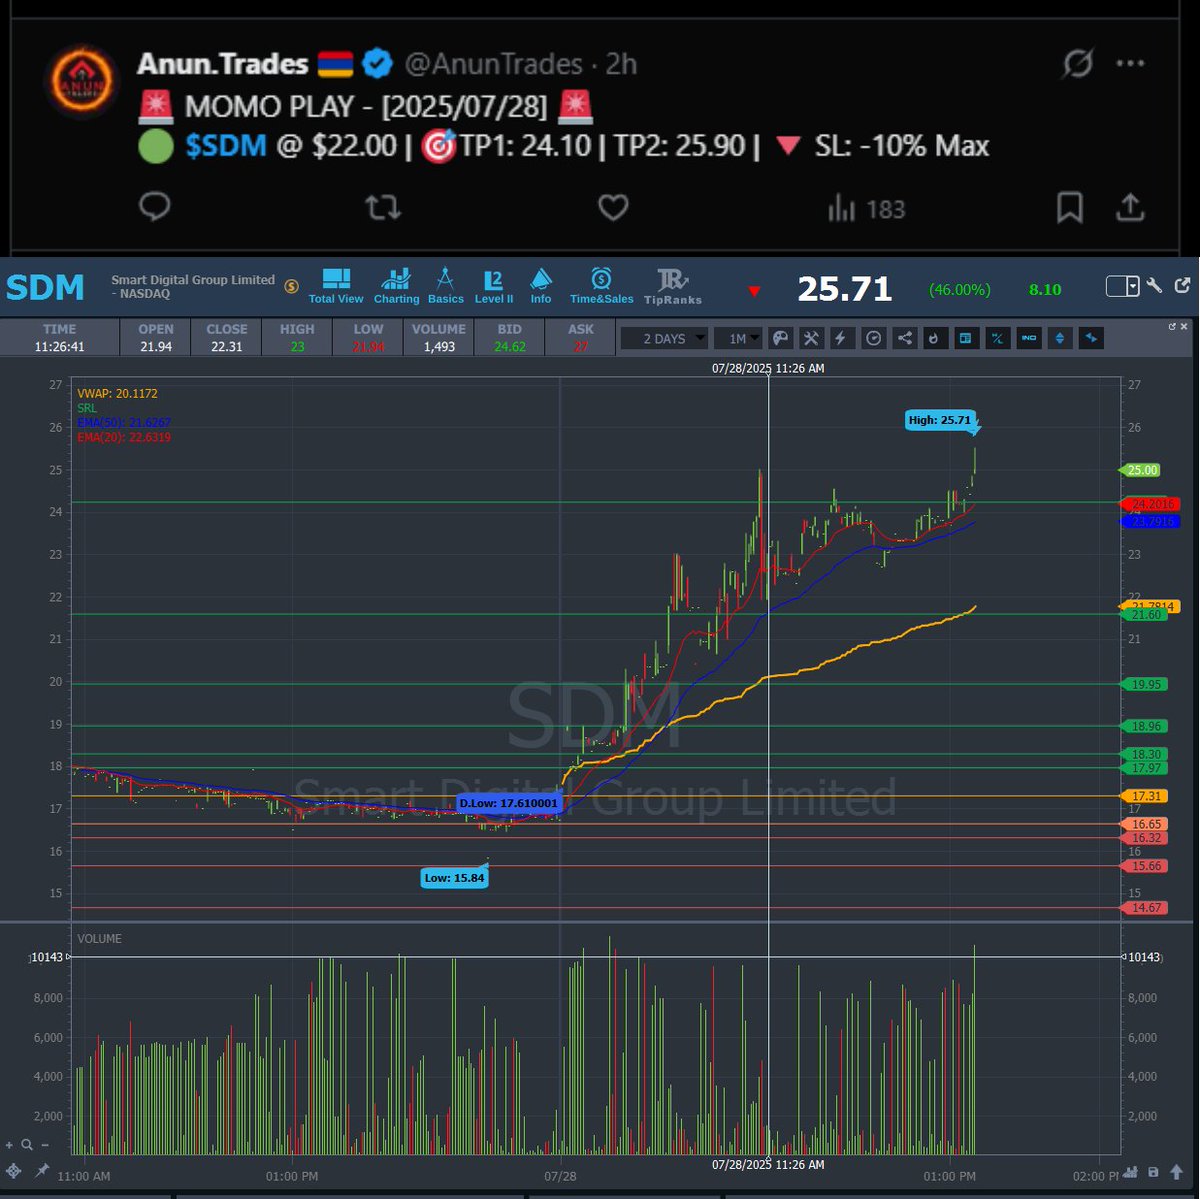Click the VWAP: 20.1172 legend entry
This screenshot has width=1200, height=1199.
point(117,394)
